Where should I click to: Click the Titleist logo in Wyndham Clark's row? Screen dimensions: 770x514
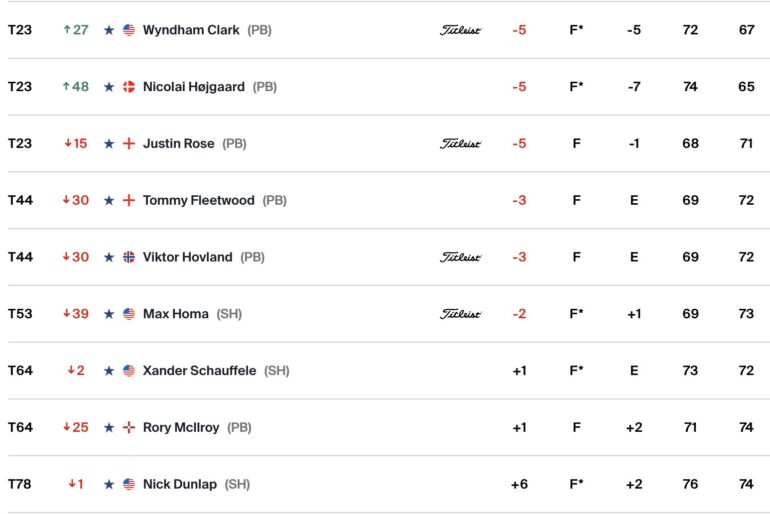[460, 30]
